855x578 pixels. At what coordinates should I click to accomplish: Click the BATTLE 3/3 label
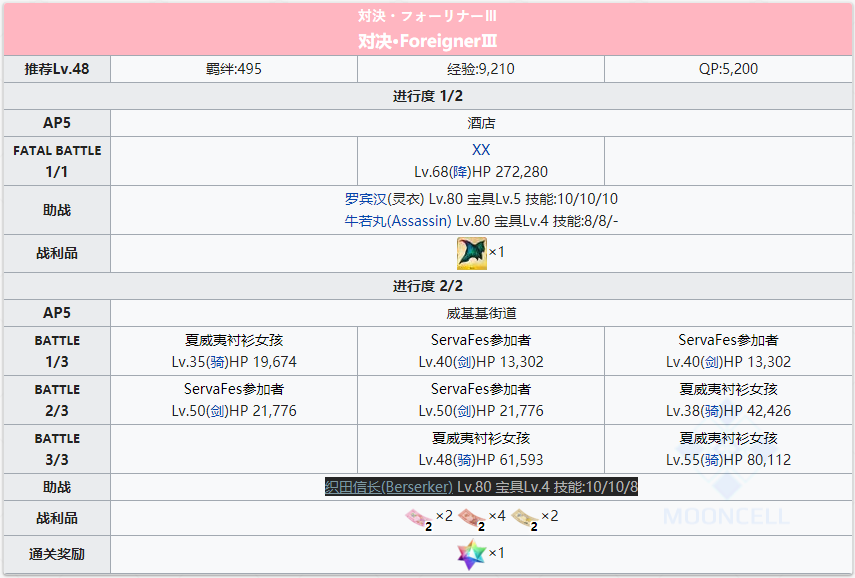[57, 449]
